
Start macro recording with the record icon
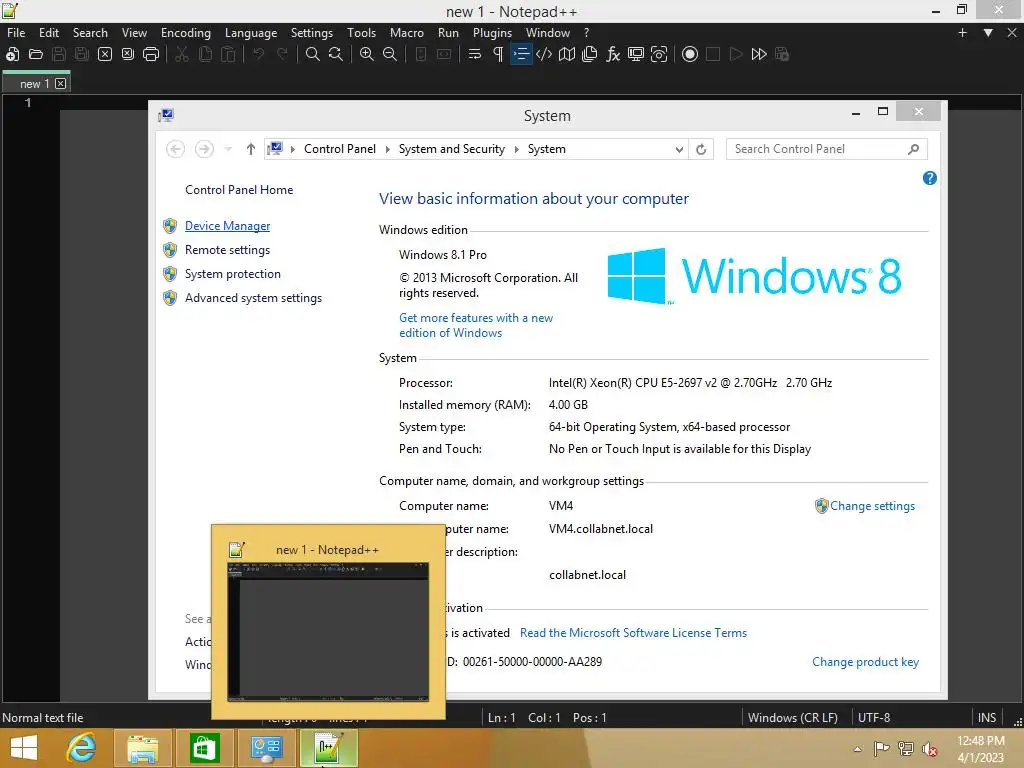point(690,54)
